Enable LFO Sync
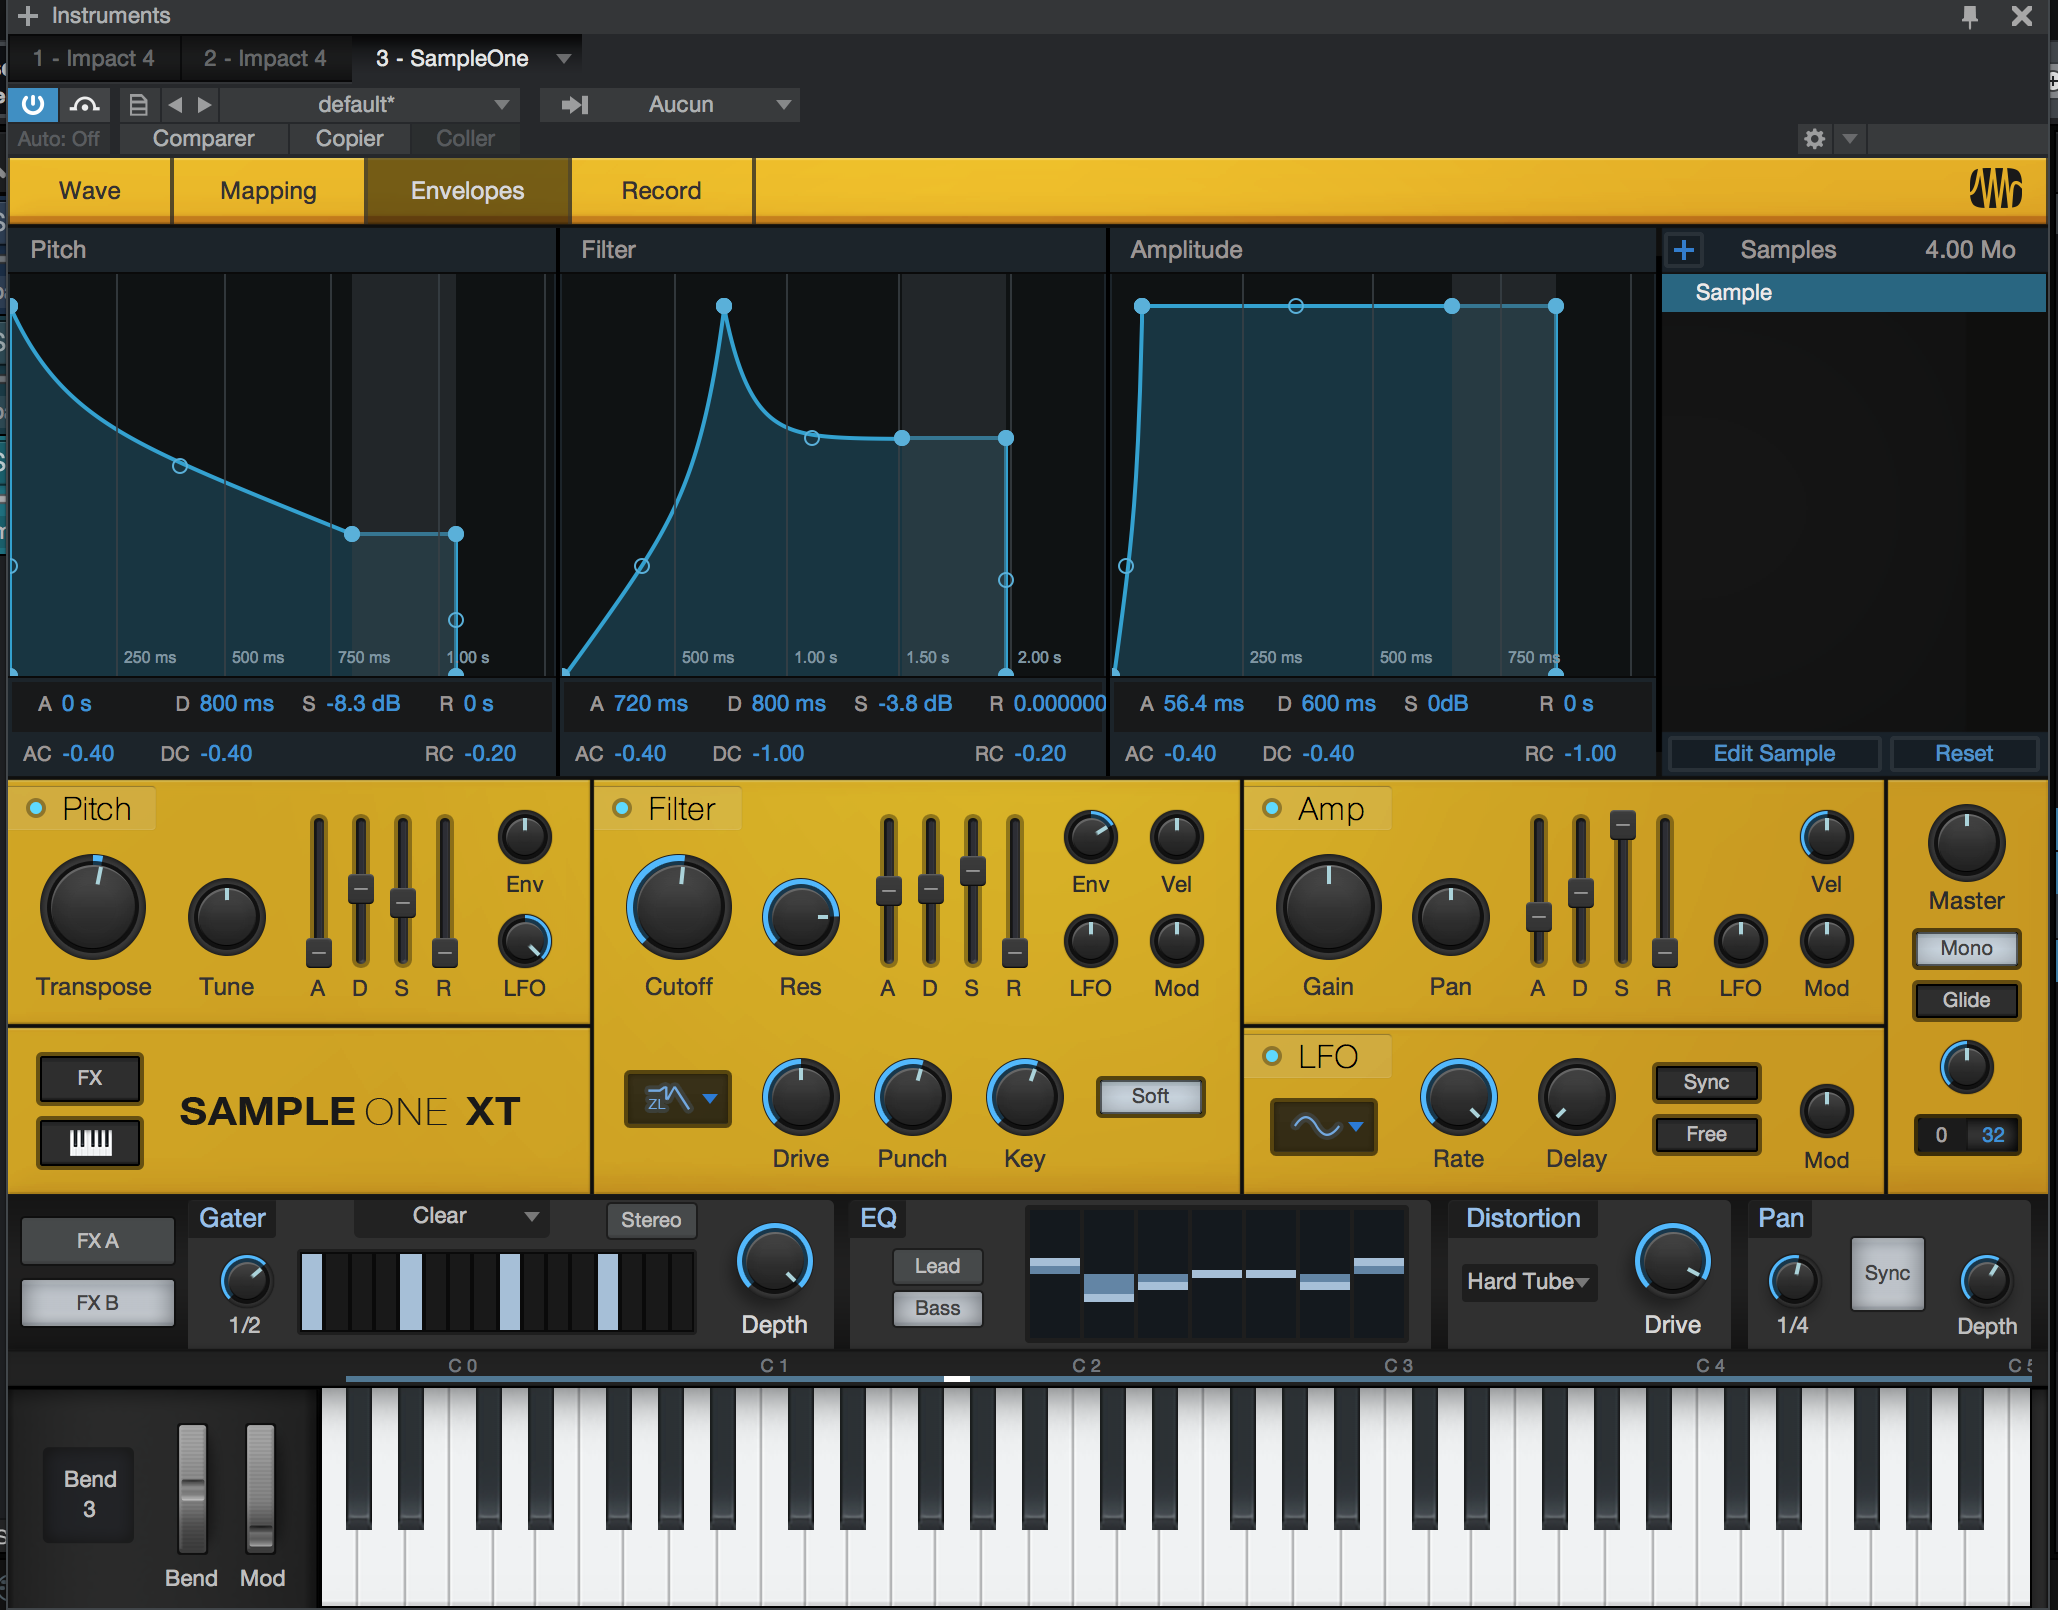The width and height of the screenshot is (2058, 1610). click(1706, 1082)
